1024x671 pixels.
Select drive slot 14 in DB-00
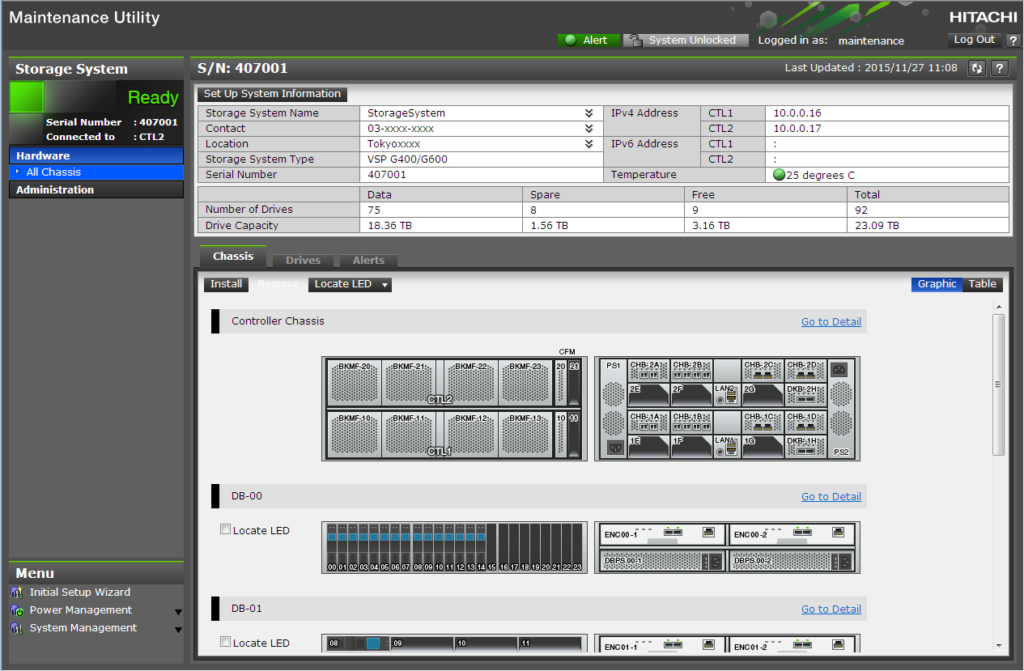481,548
